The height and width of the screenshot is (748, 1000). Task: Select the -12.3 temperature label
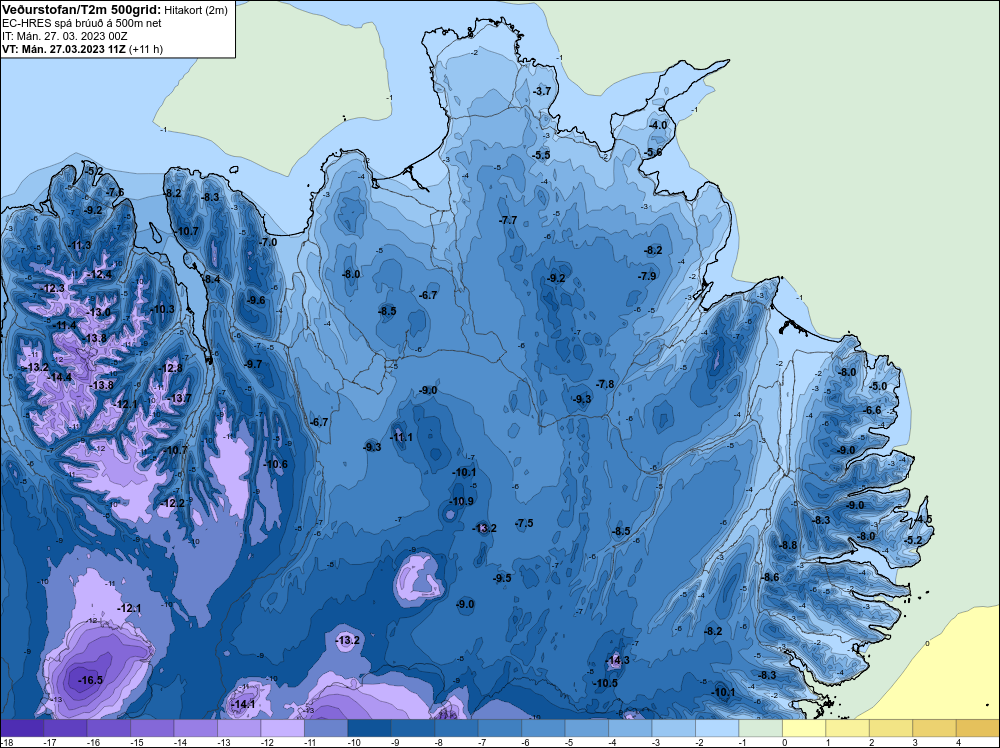pos(52,288)
